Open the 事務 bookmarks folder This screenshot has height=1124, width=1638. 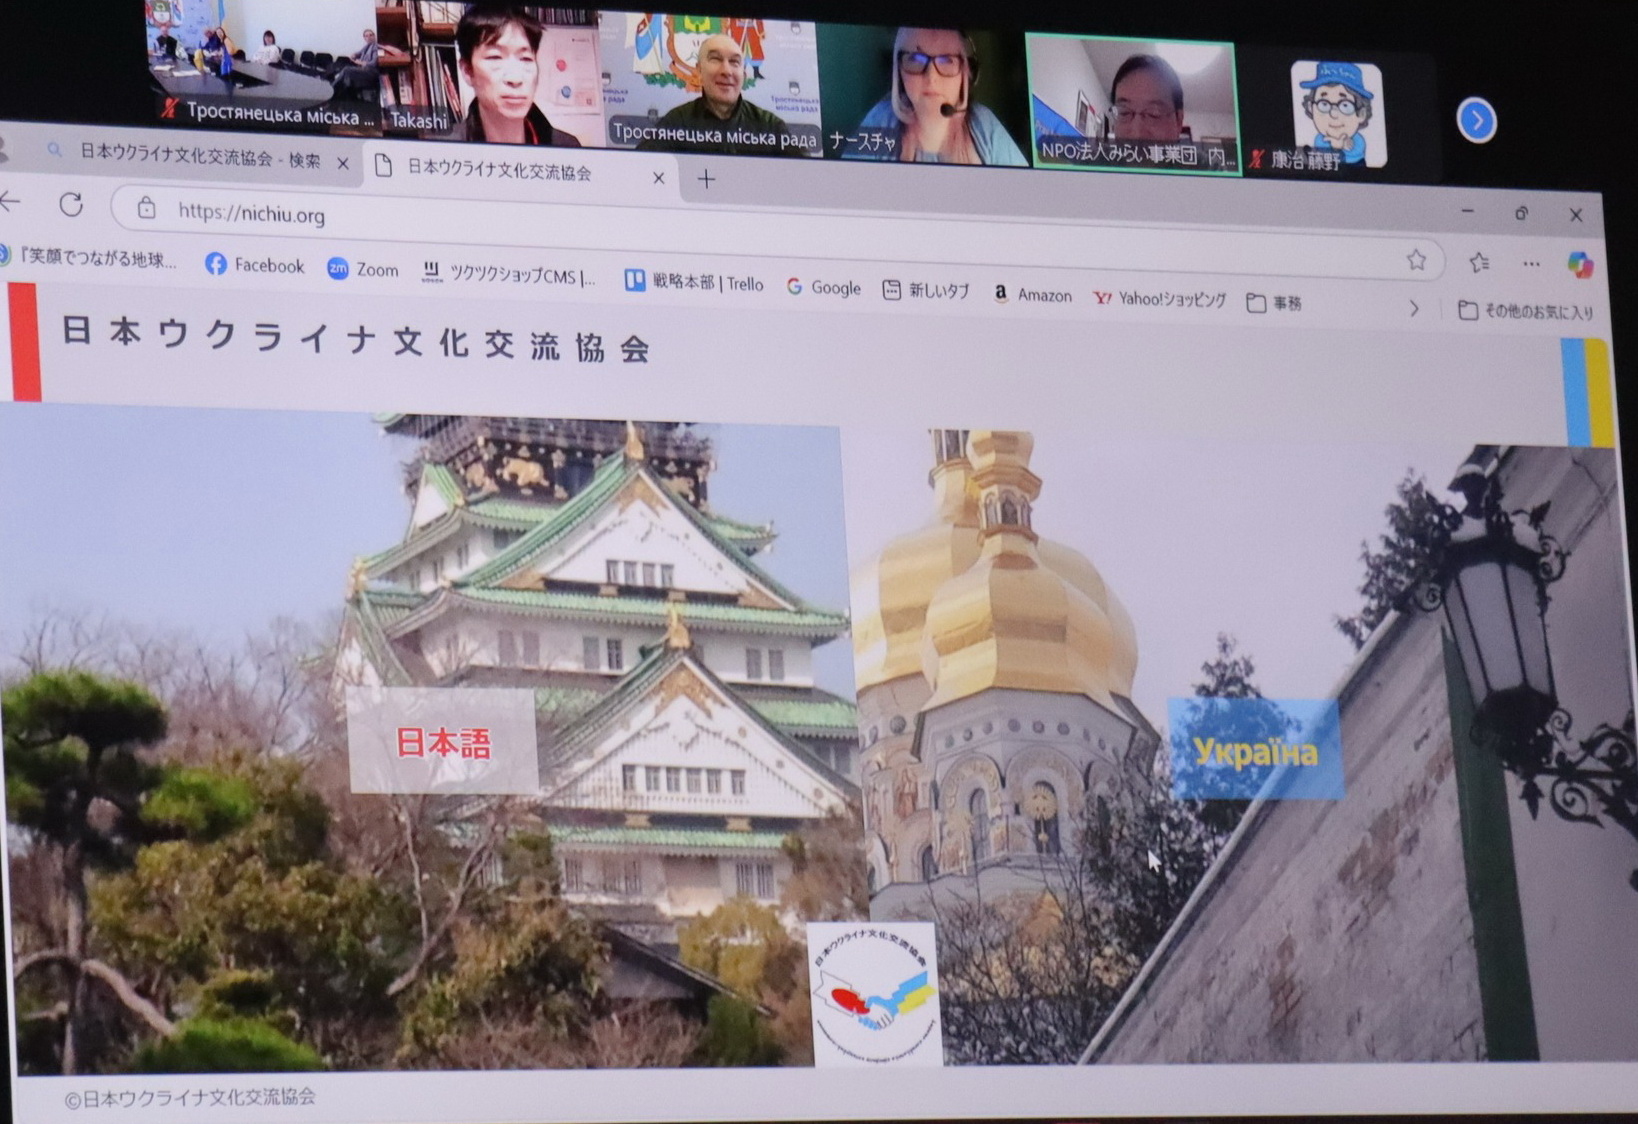click(1274, 302)
